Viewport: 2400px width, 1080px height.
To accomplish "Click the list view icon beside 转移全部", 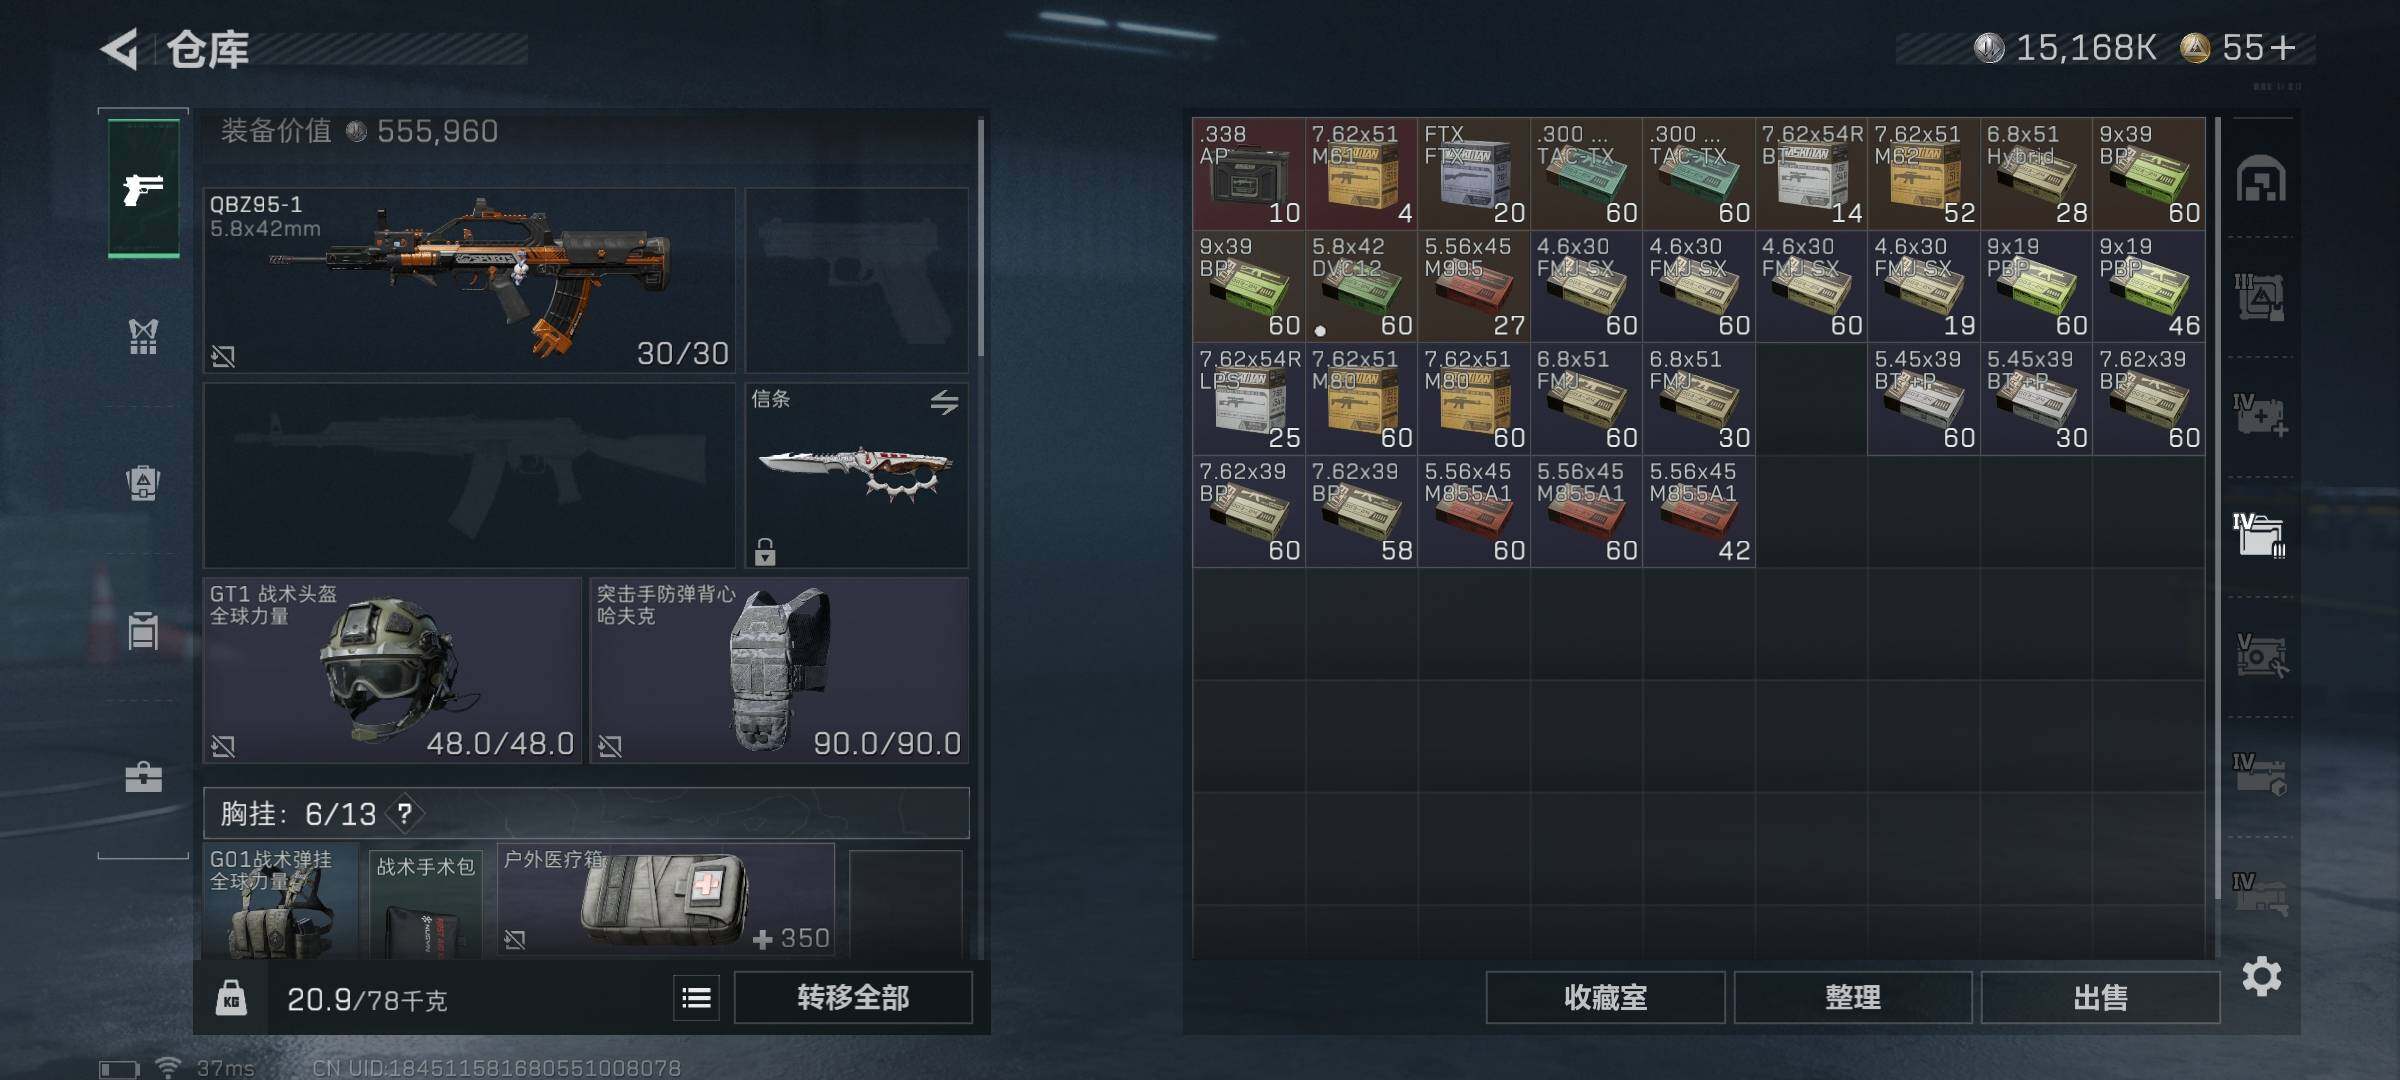I will (697, 997).
